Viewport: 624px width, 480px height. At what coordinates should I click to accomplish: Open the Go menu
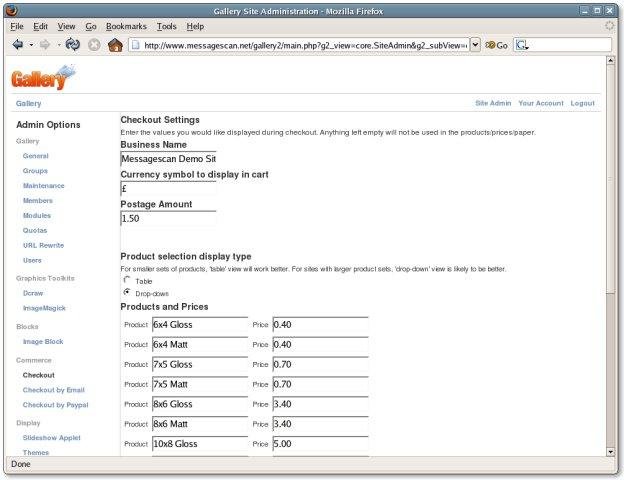pos(91,26)
